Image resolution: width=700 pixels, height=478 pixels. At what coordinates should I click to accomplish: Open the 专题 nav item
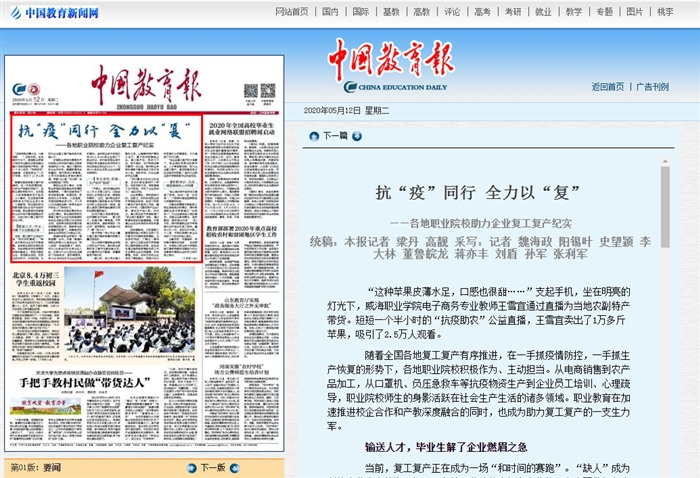604,12
